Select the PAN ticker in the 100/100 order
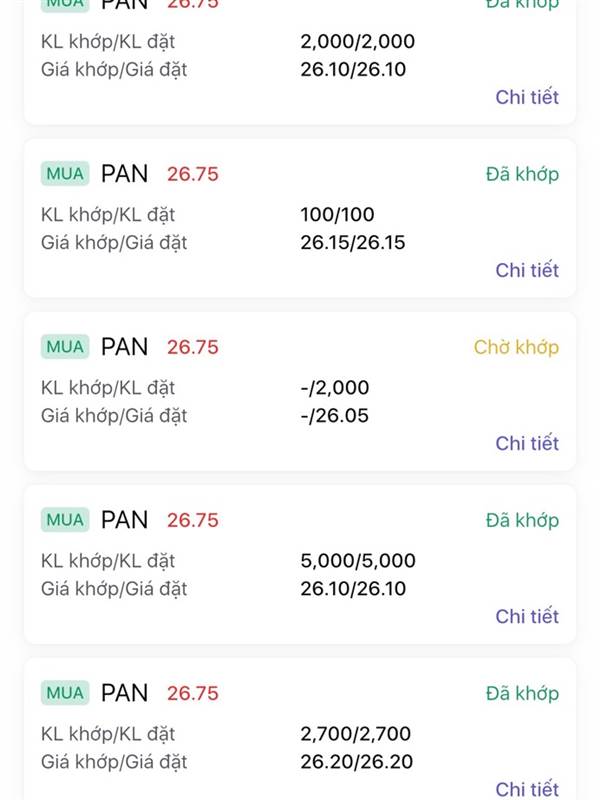 pyautogui.click(x=124, y=174)
